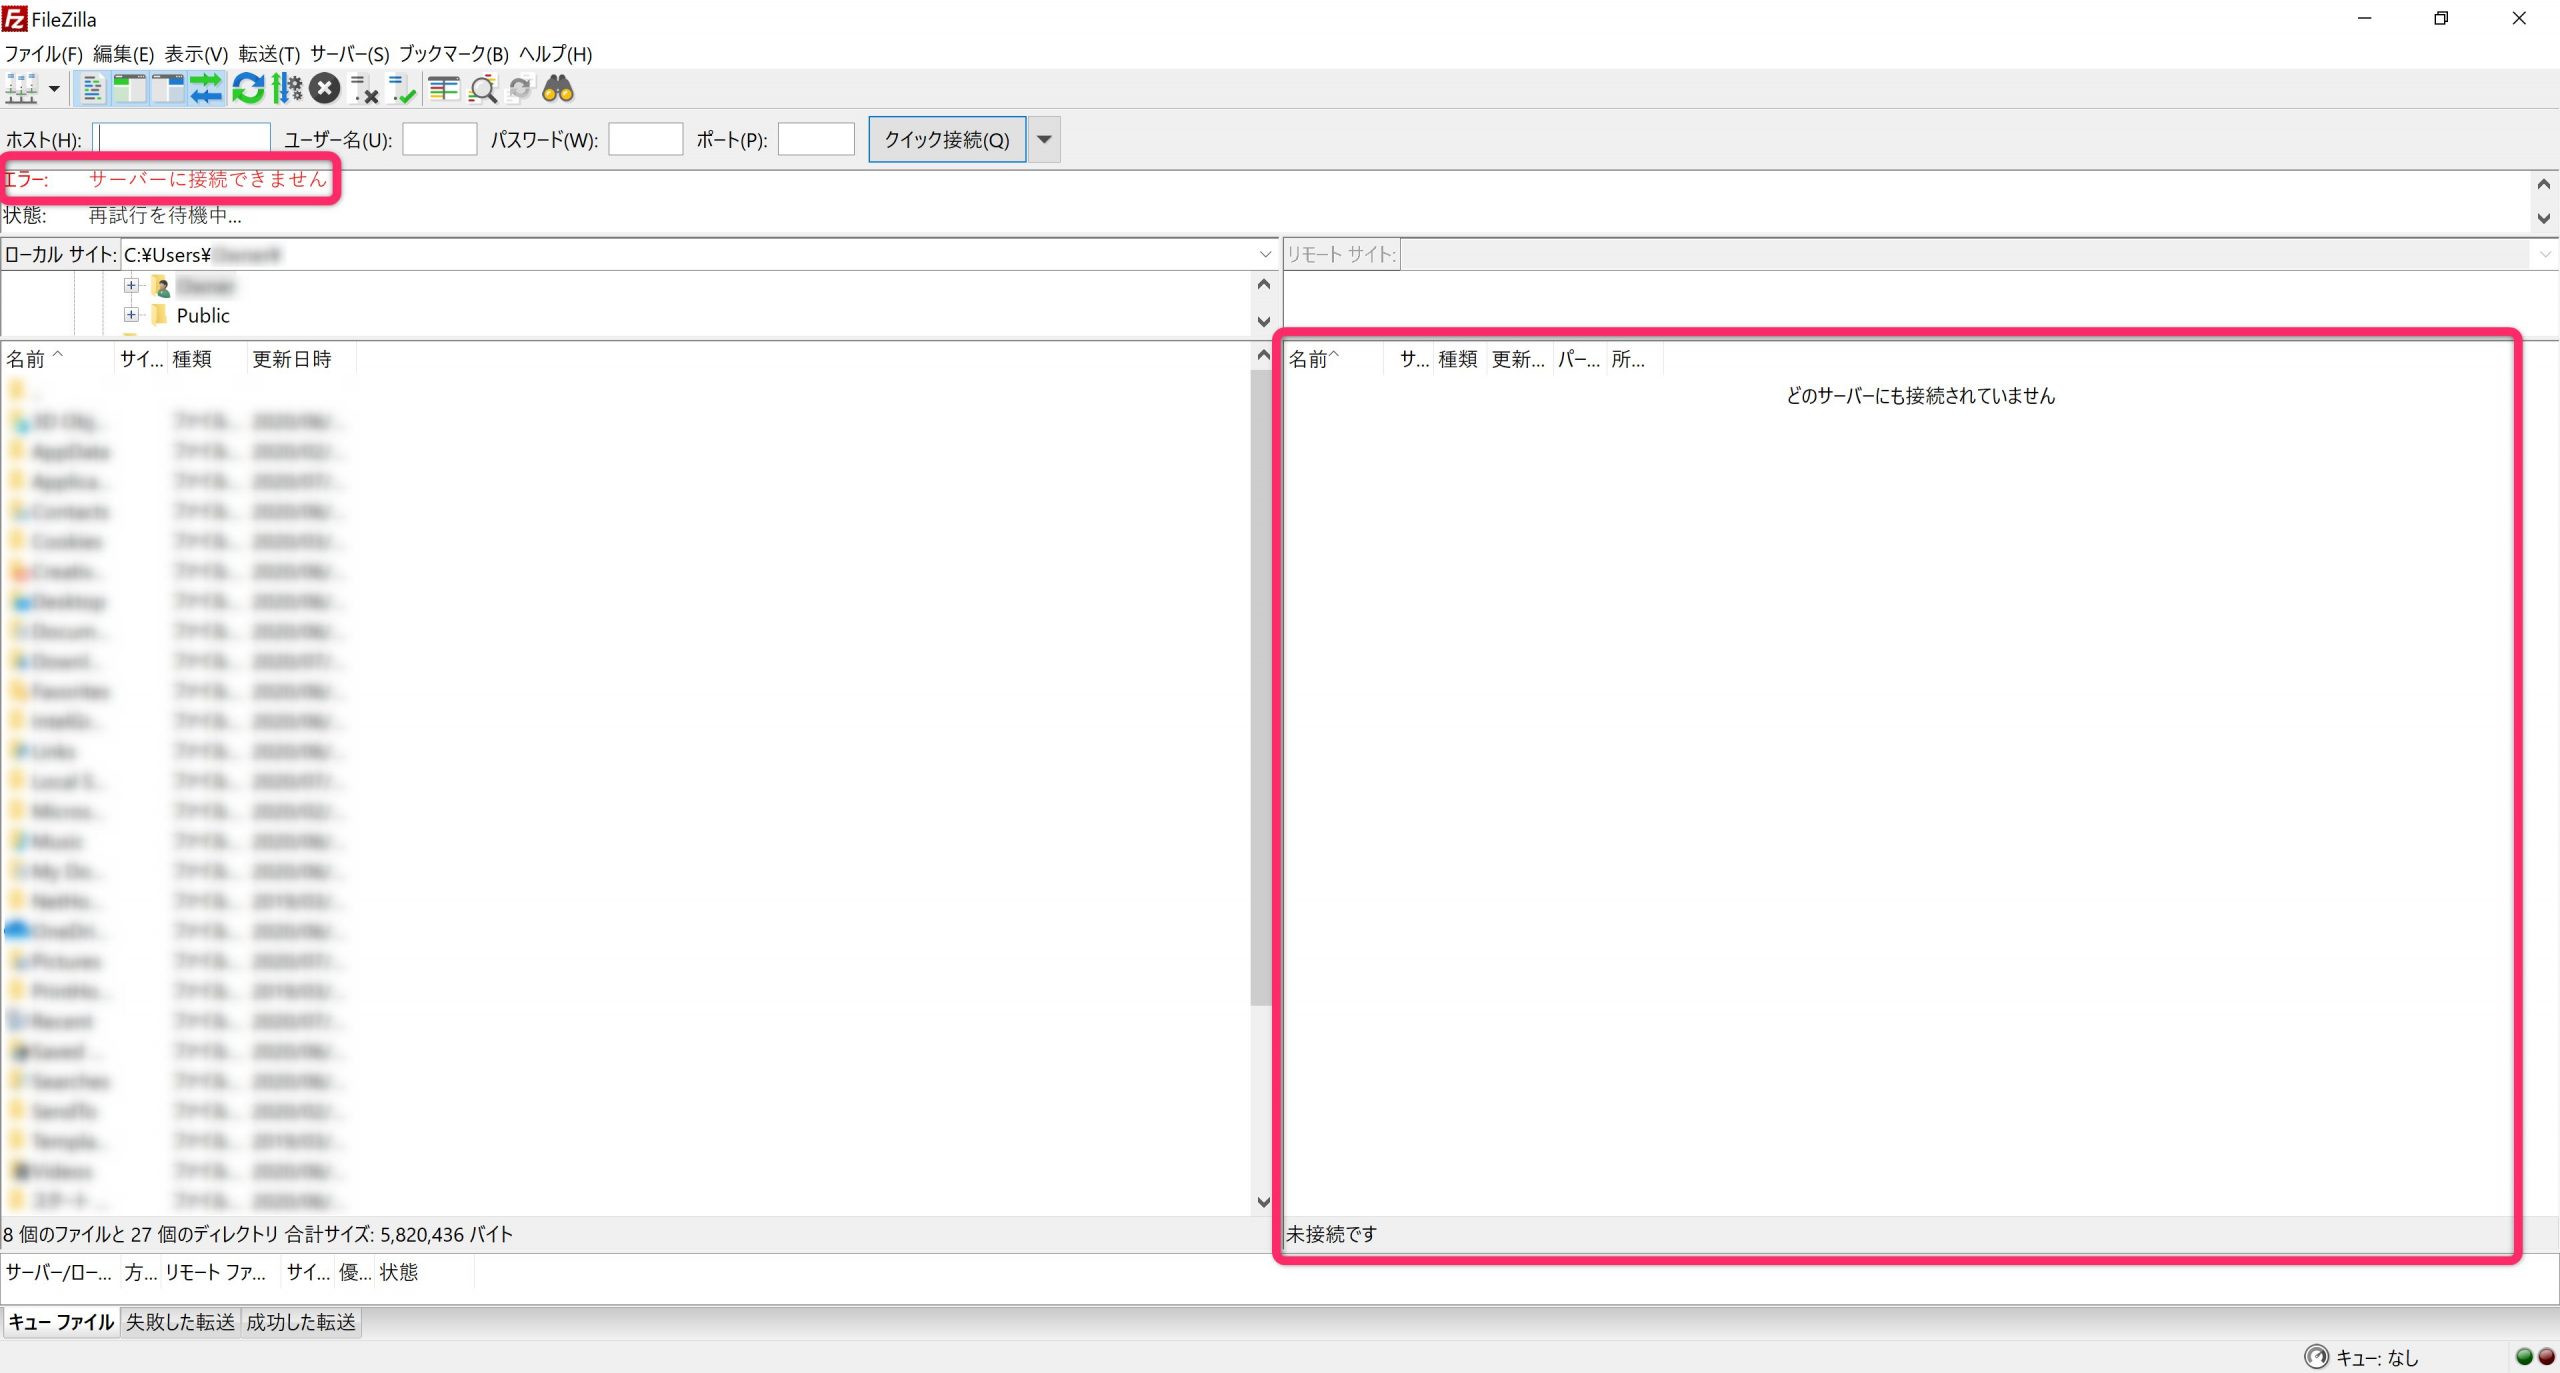Screen dimensions: 2560x1373
Task: Click the クイック接続(Q) button
Action: 946,139
